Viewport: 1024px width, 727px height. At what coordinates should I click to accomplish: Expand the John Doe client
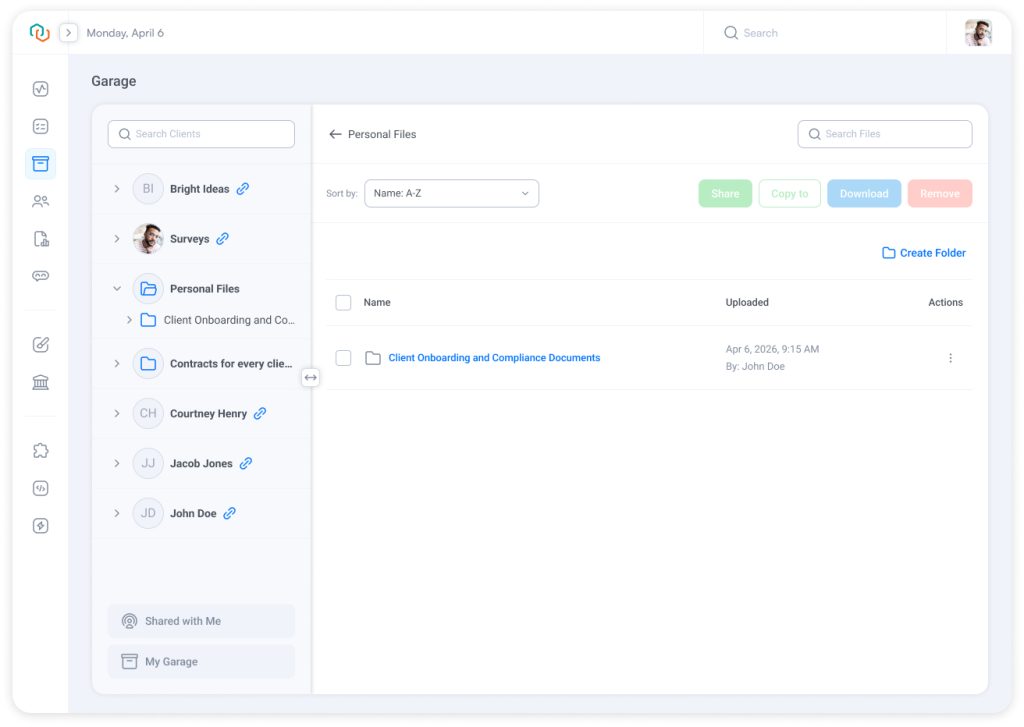click(117, 513)
